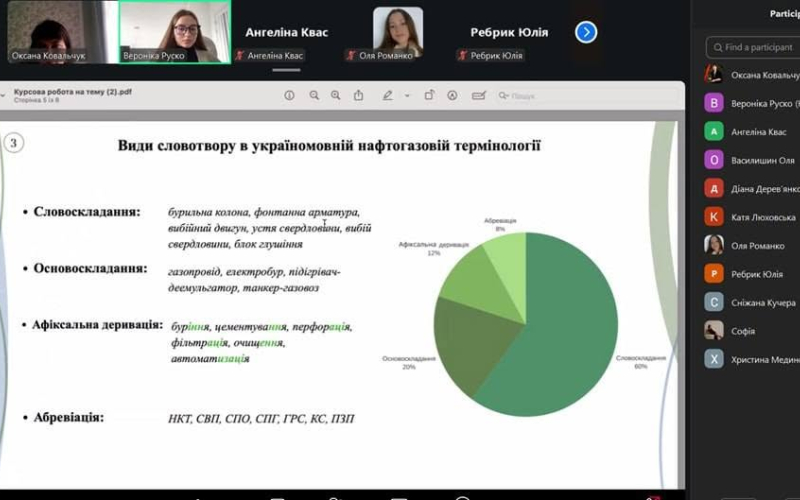800x500 pixels.
Task: Click gray X avatar of Христина
Action: pos(714,359)
